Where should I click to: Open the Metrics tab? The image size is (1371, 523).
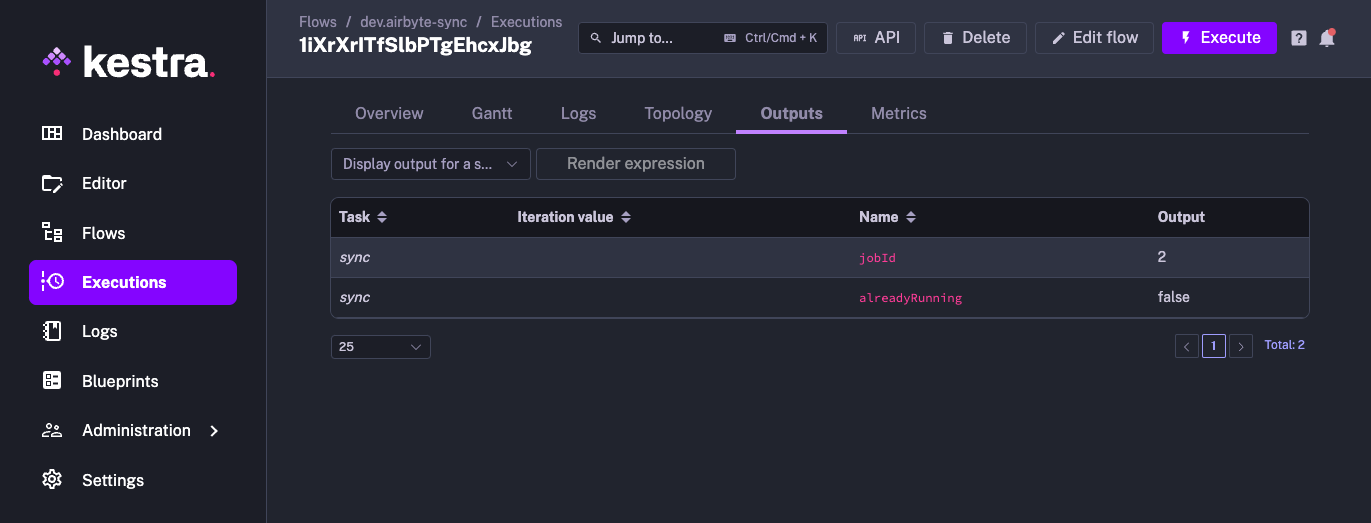[899, 113]
